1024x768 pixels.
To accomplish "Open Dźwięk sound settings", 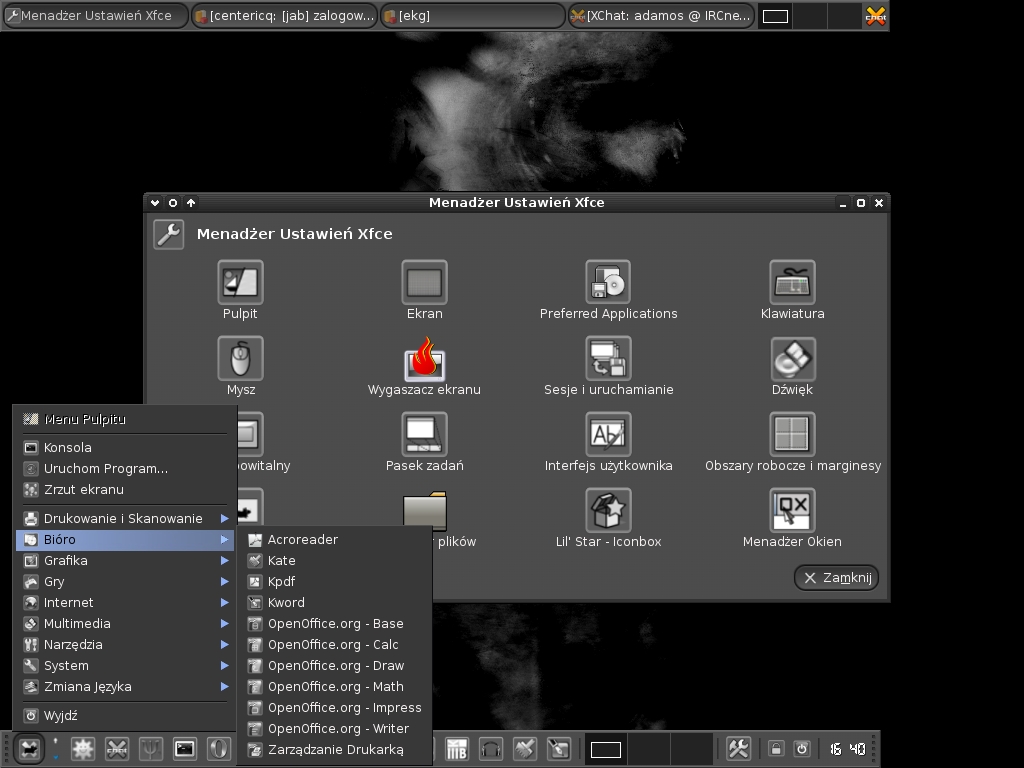I will pos(792,359).
